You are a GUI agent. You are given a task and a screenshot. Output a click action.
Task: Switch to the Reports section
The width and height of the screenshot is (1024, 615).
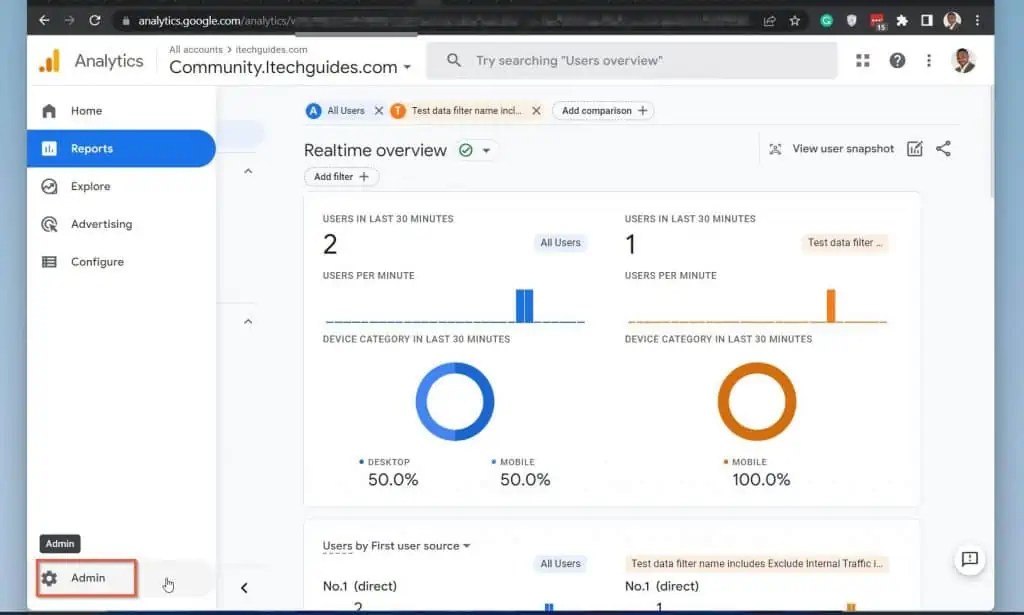click(48, 148)
